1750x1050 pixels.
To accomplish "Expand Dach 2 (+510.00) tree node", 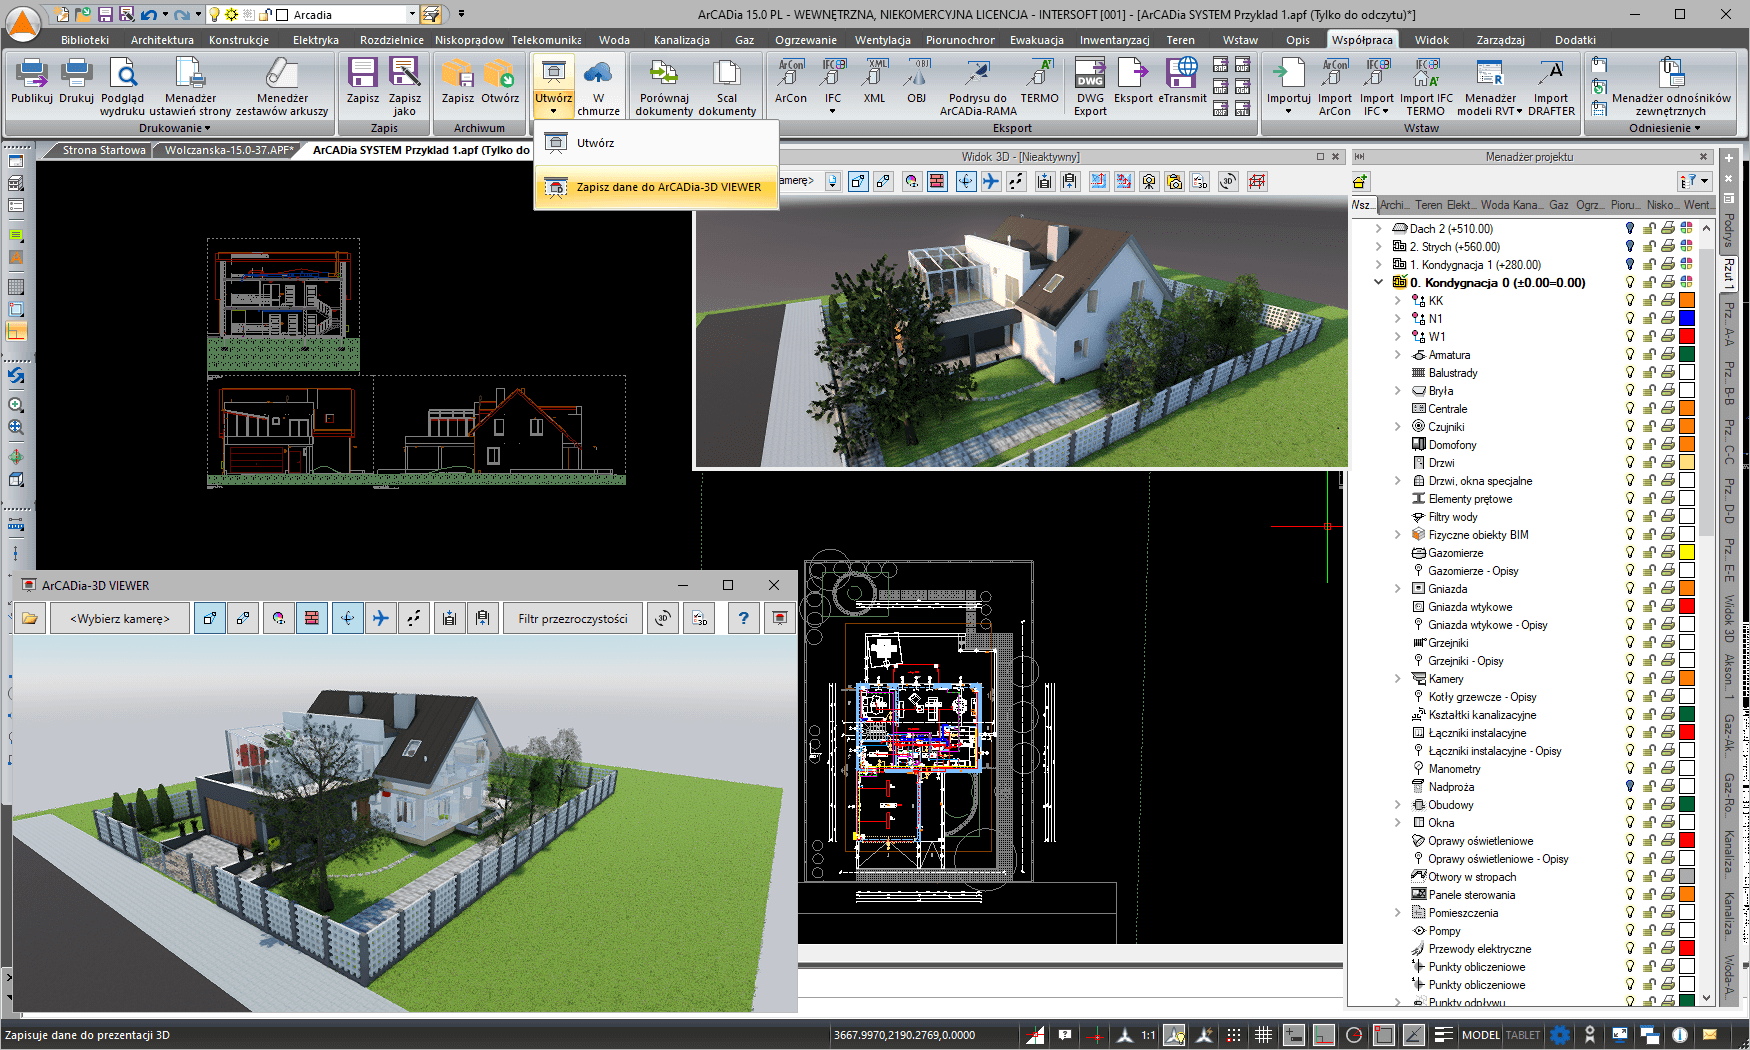I will tap(1379, 229).
